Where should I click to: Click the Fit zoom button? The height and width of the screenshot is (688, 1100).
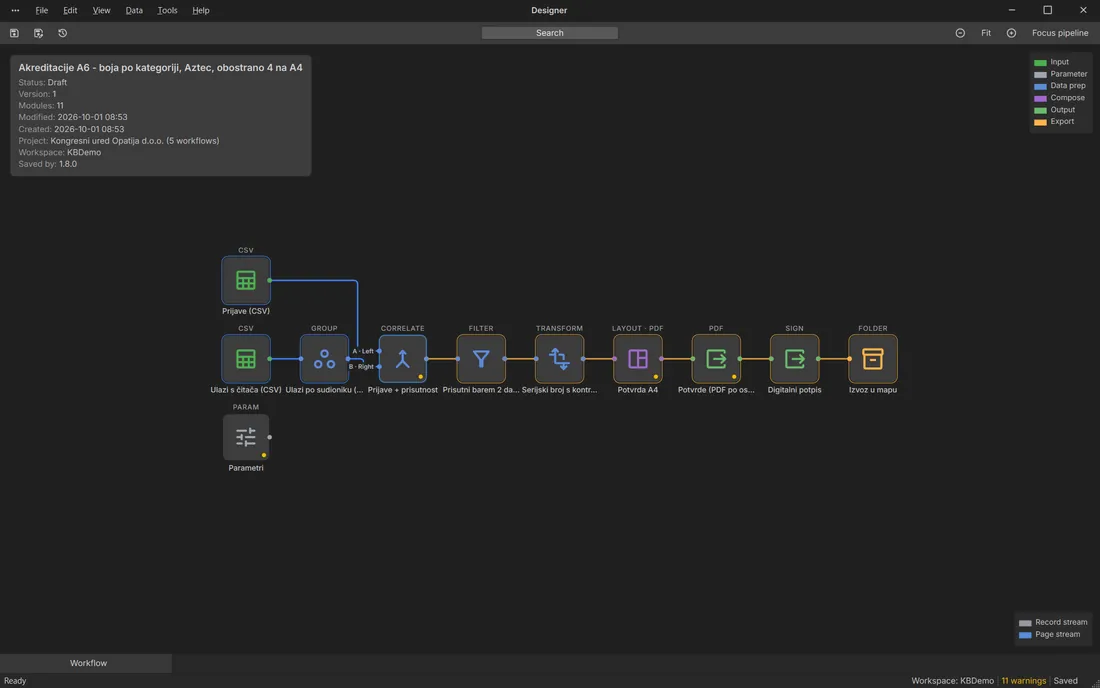986,33
